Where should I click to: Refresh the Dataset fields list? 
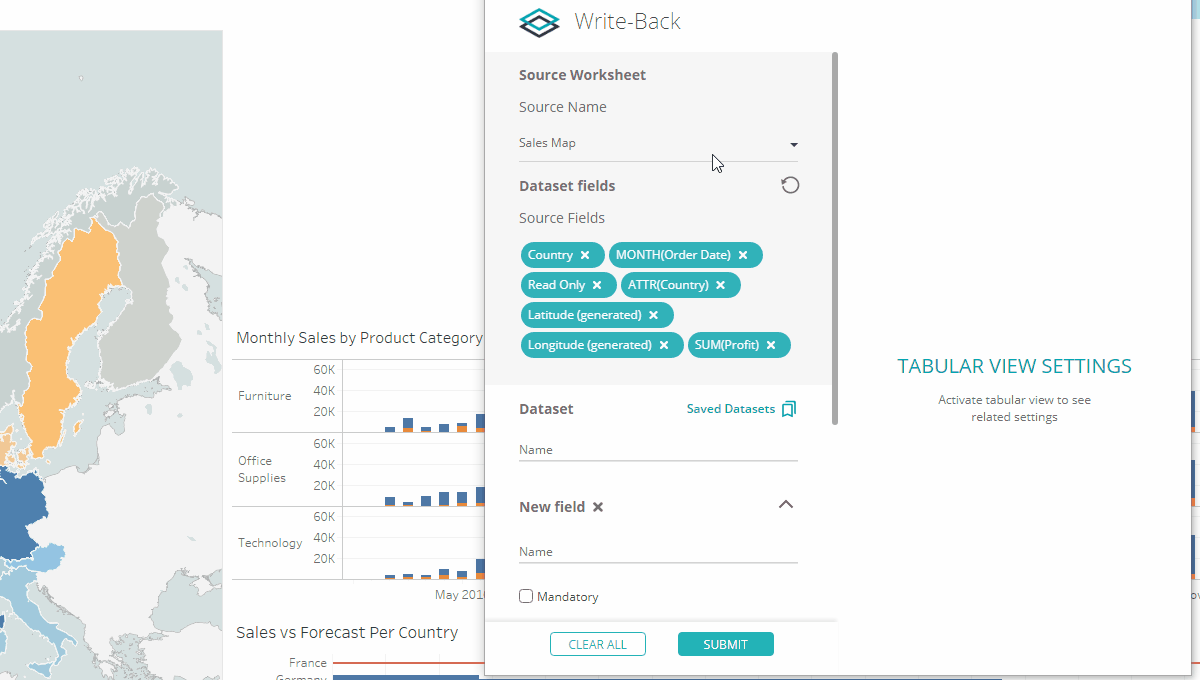[790, 185]
